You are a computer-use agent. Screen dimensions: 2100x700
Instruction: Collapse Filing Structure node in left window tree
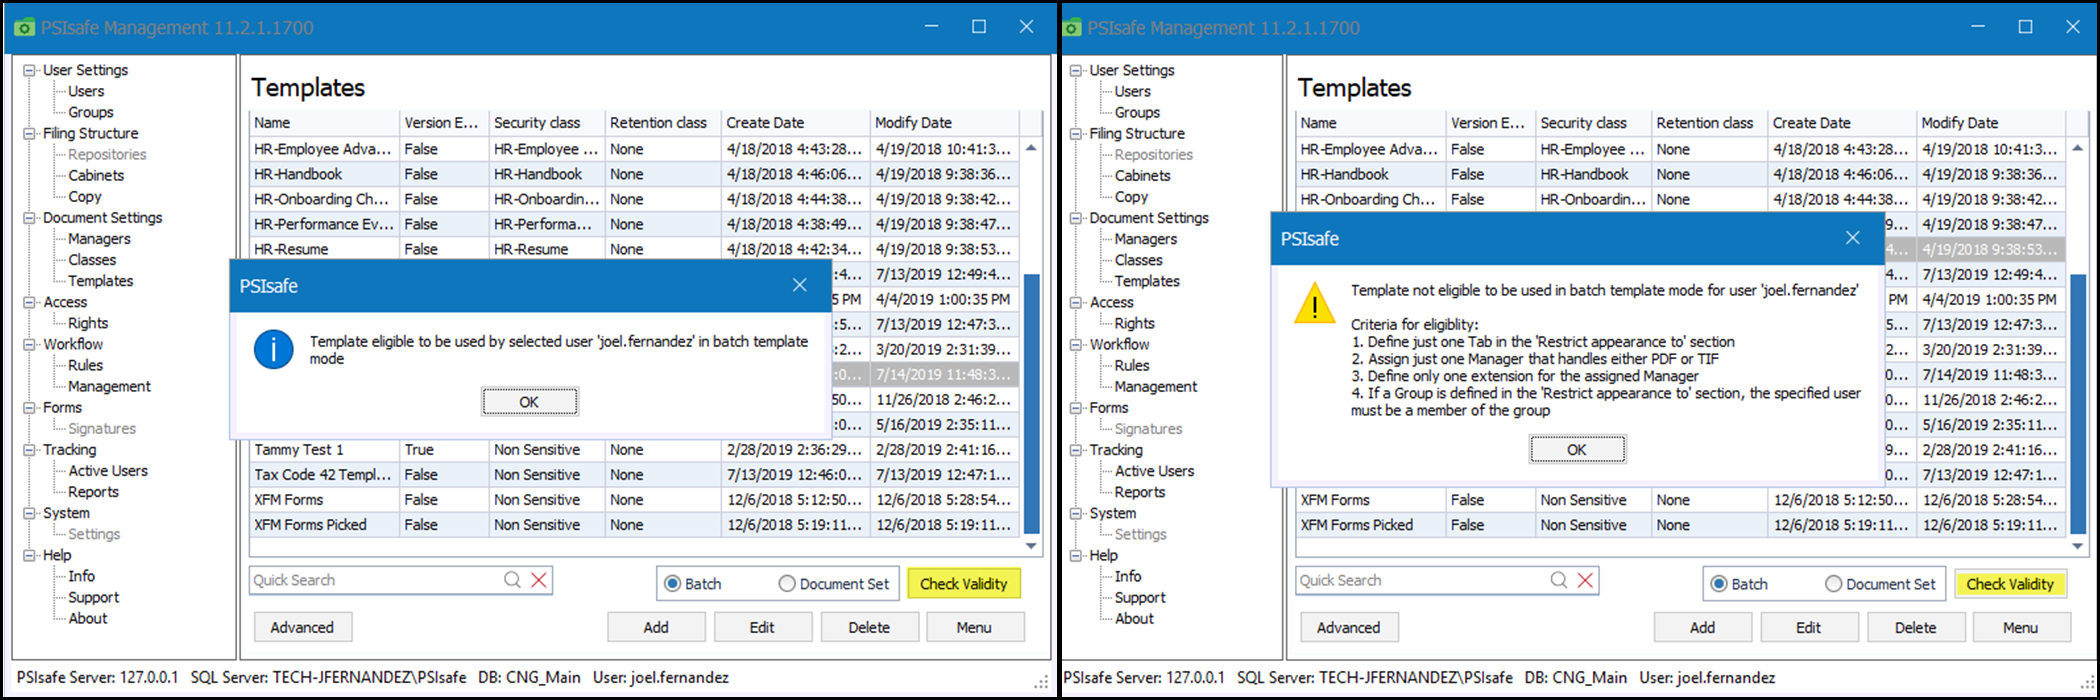[30, 133]
